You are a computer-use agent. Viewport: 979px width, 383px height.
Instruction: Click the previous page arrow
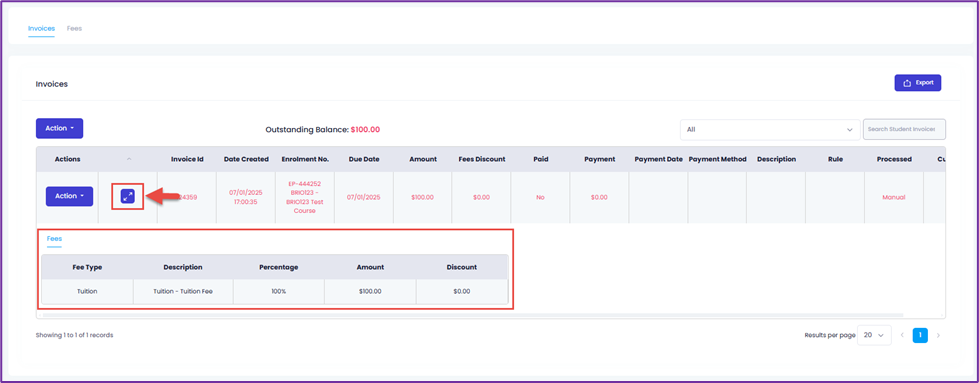tap(902, 336)
